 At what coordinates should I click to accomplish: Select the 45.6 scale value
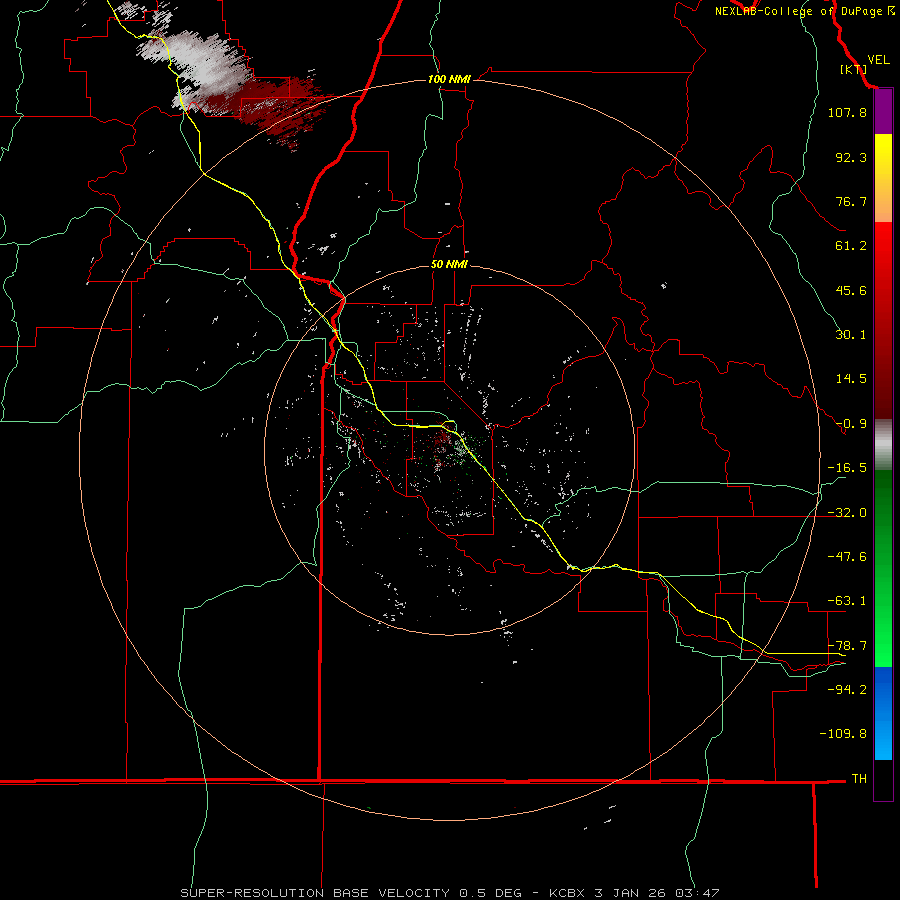click(x=851, y=290)
